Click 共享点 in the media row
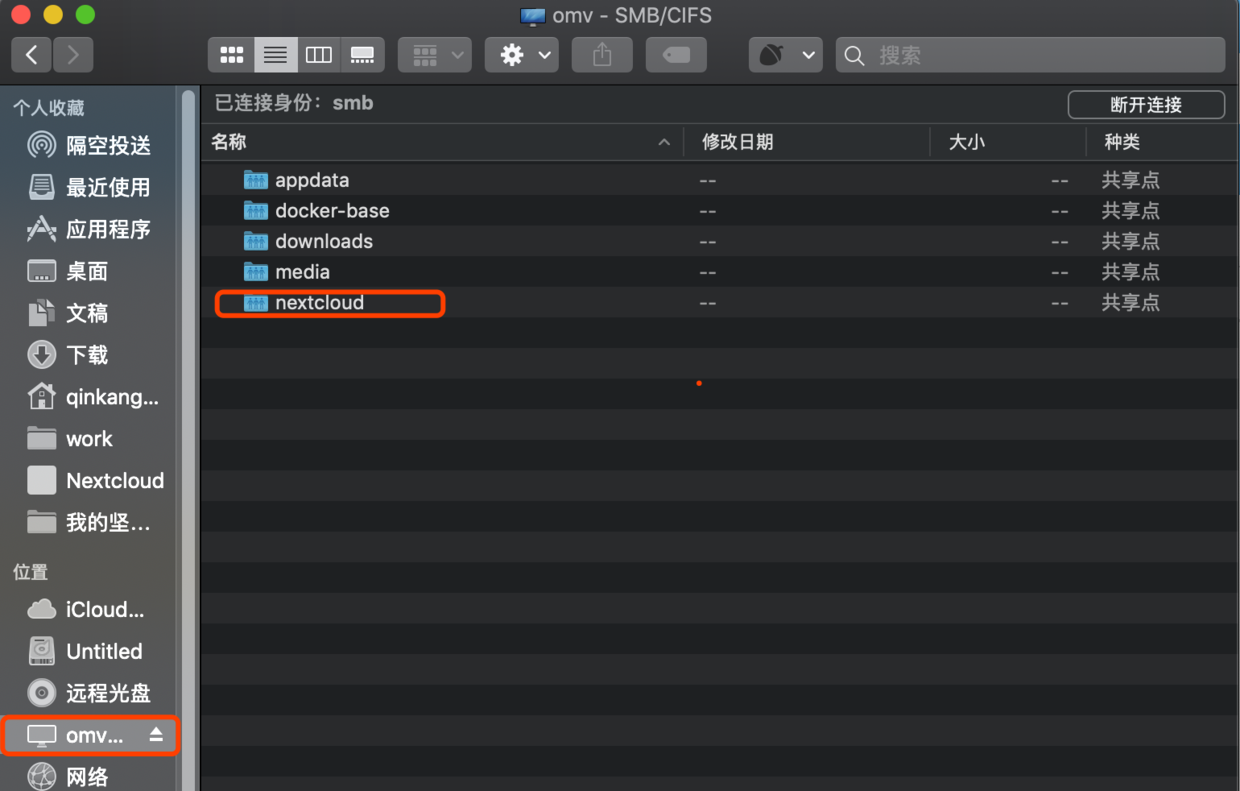The image size is (1240, 791). point(1131,272)
